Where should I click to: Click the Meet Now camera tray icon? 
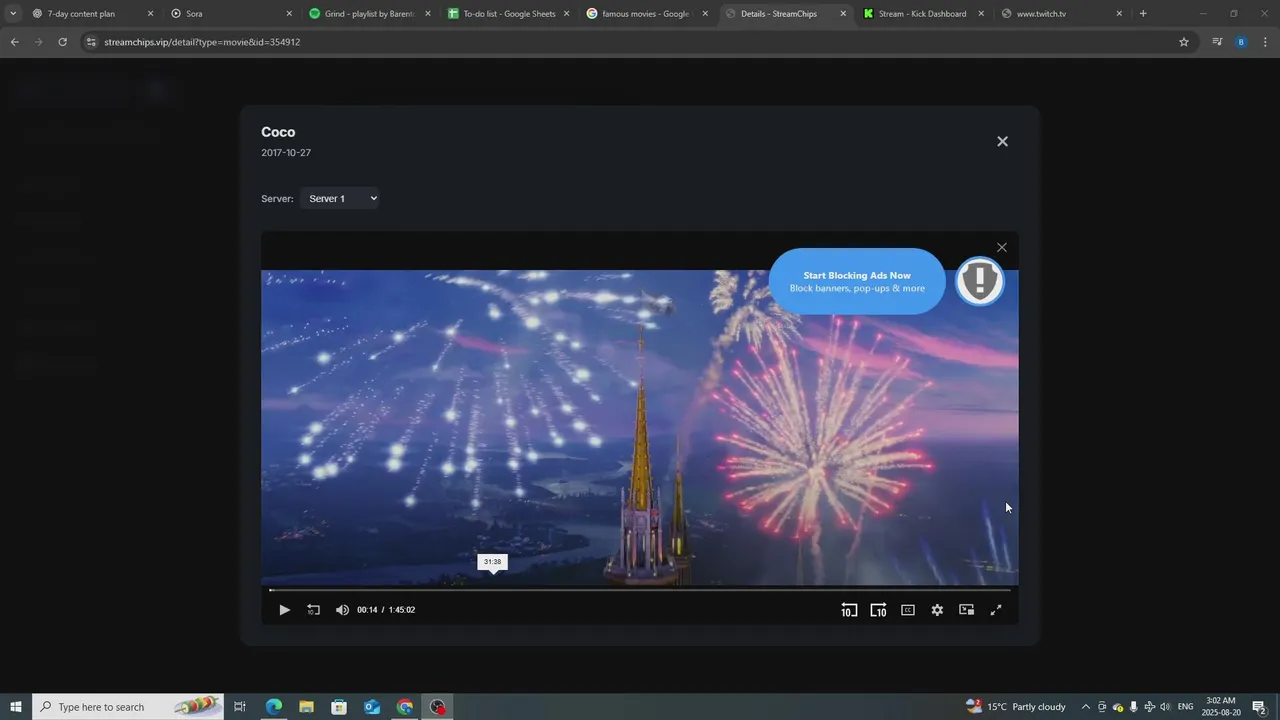click(1102, 707)
